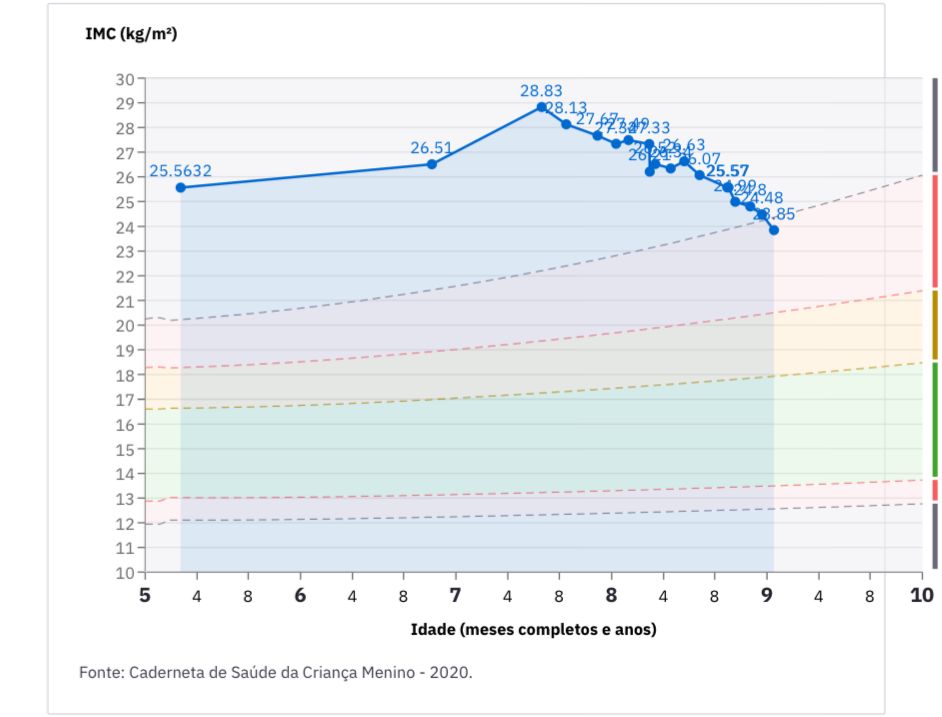Click the golden yellow color bar segment
The image size is (942, 717).
pos(934,325)
